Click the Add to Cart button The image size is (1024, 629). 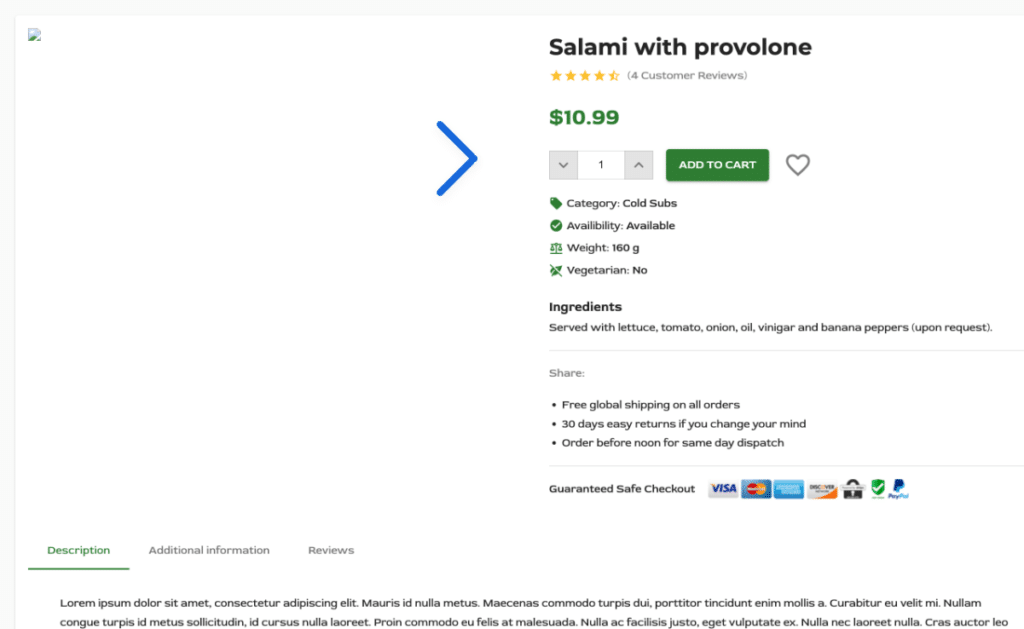click(x=717, y=165)
